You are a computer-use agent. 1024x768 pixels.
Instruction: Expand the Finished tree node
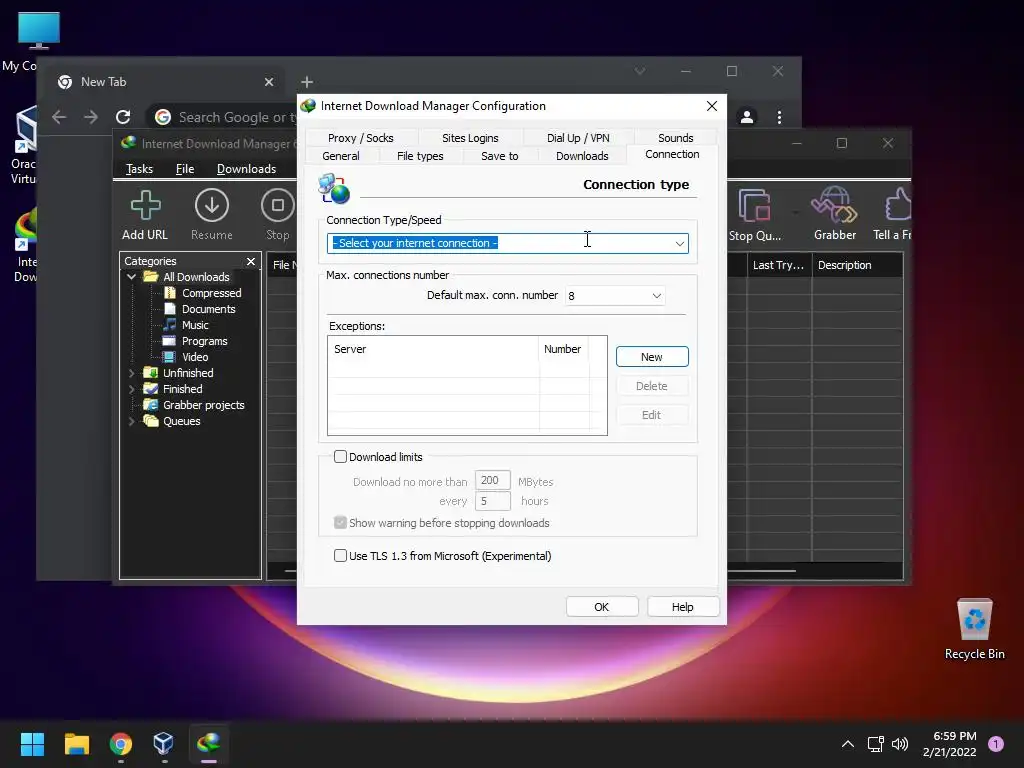(x=131, y=389)
